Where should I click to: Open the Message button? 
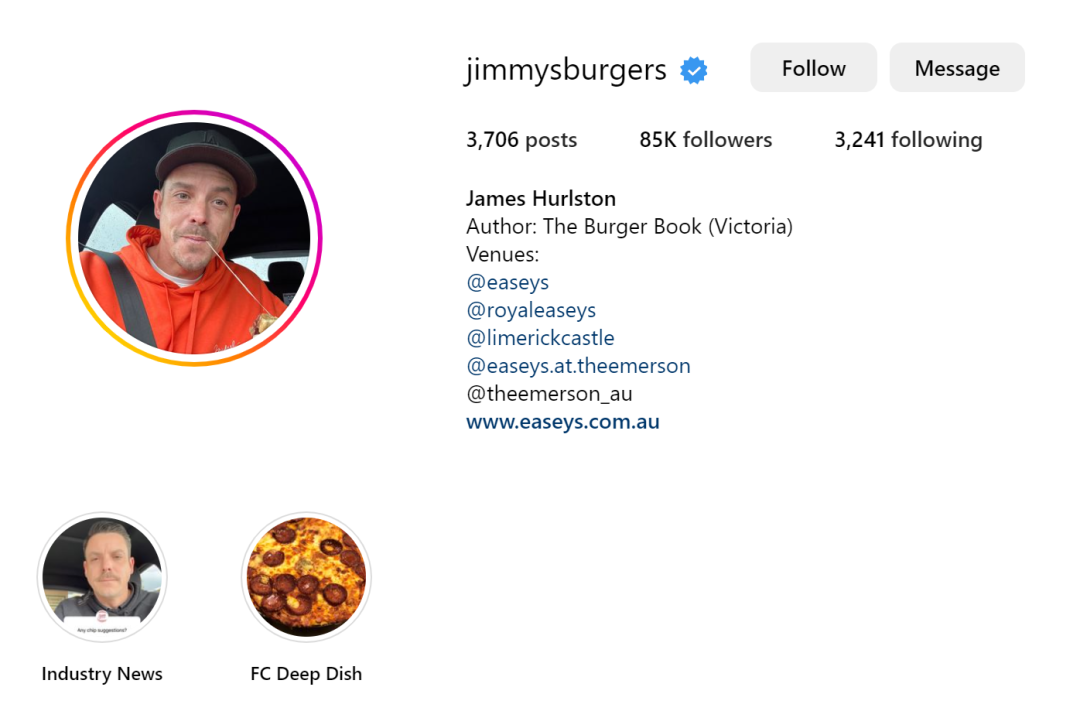[957, 68]
